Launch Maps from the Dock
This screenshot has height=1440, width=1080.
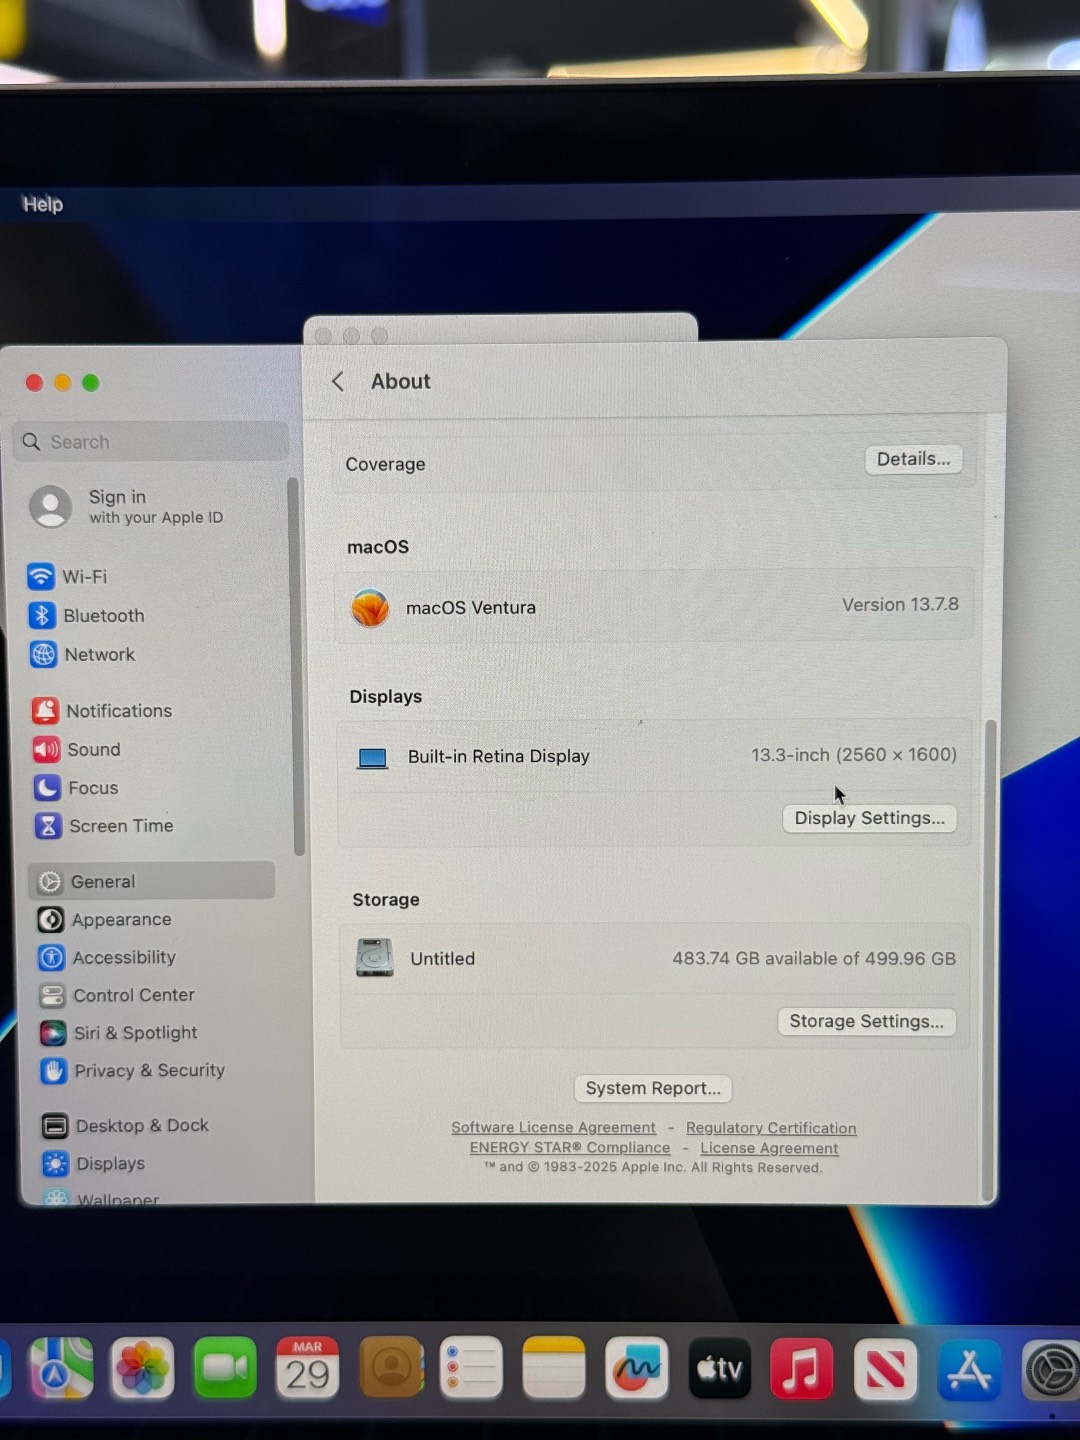point(61,1367)
